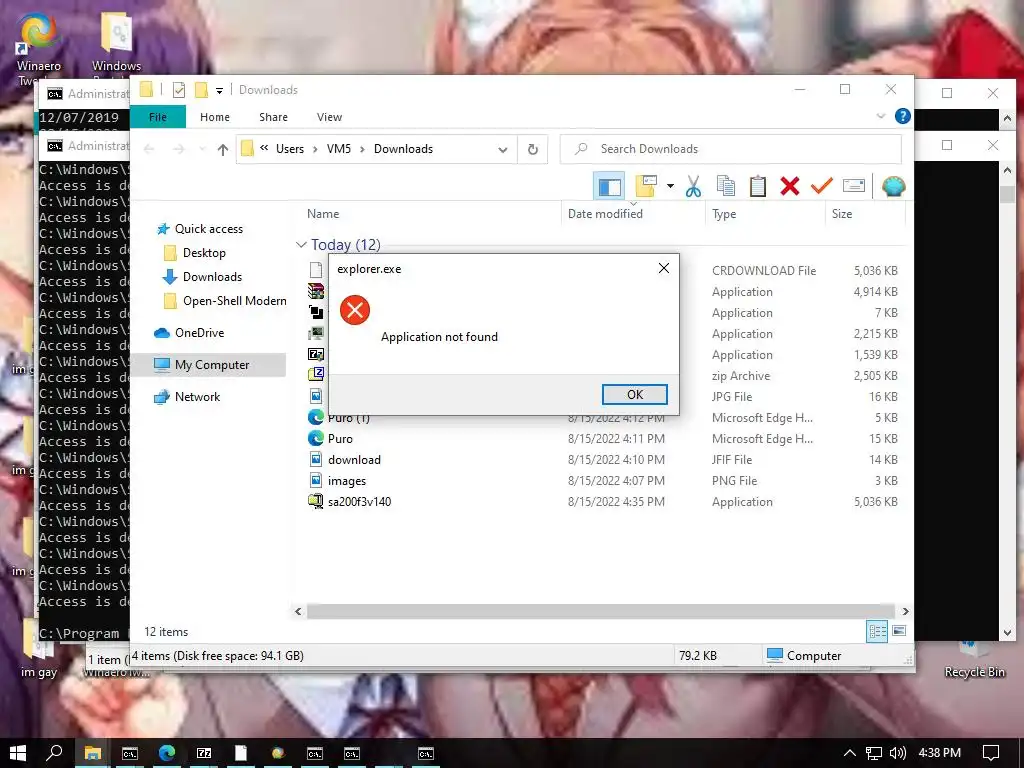Click the New folder icon in title bar
The width and height of the screenshot is (1024, 768).
click(x=201, y=90)
